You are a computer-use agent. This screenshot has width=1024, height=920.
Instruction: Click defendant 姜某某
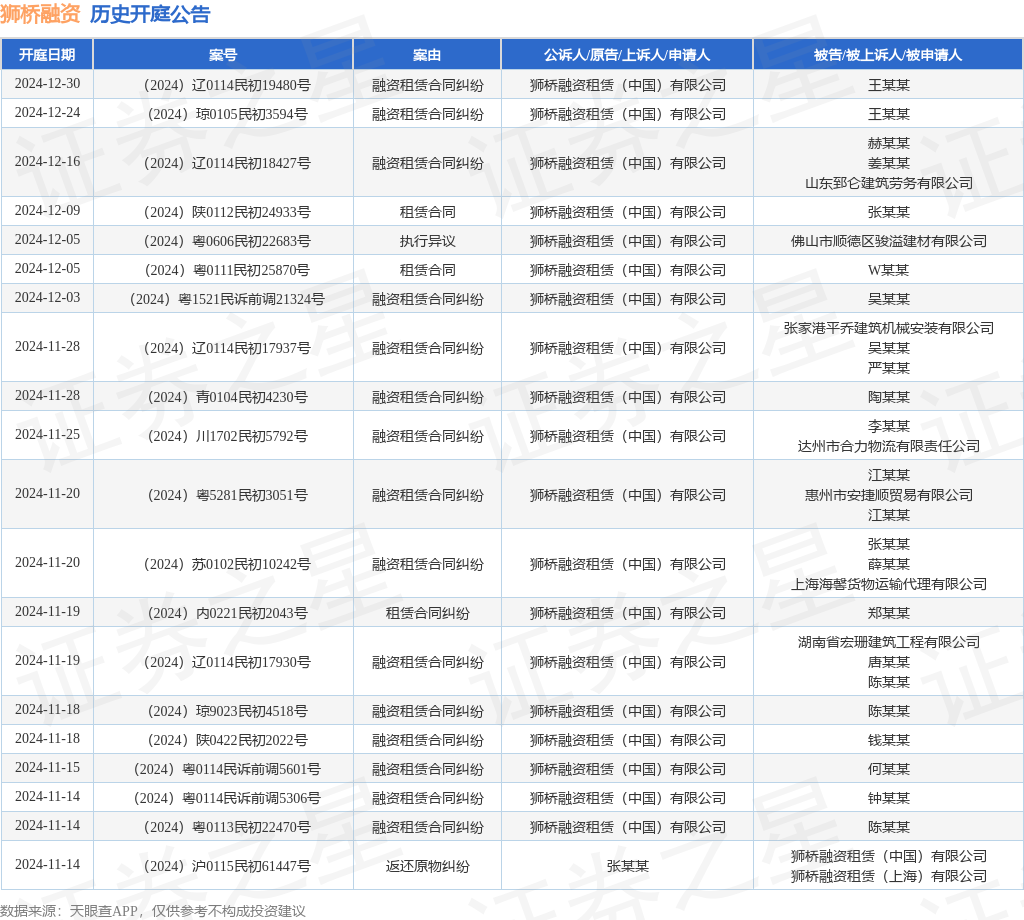point(889,163)
